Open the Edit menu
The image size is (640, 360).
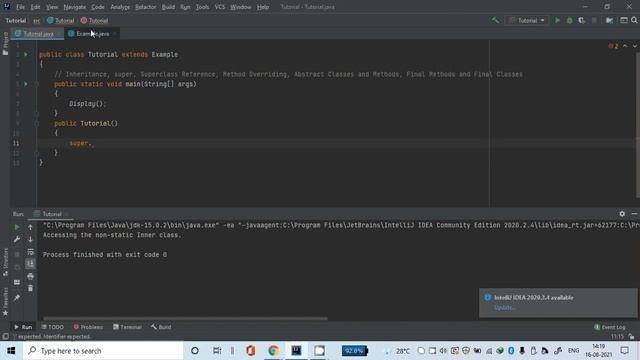coord(36,7)
